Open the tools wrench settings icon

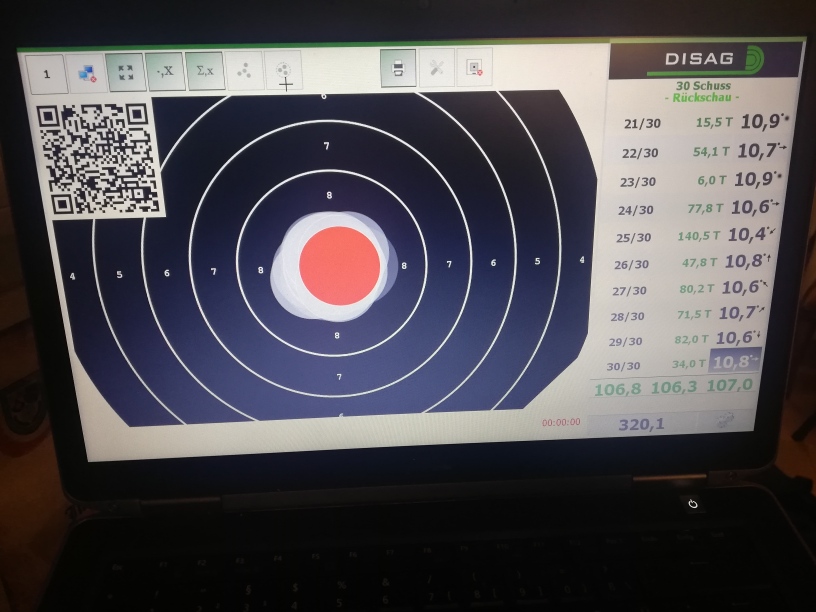(x=436, y=68)
